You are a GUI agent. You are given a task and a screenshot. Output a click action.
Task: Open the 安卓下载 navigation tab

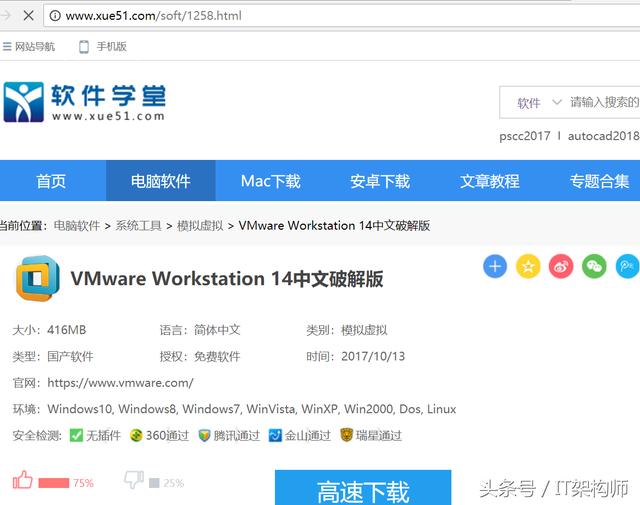click(380, 181)
